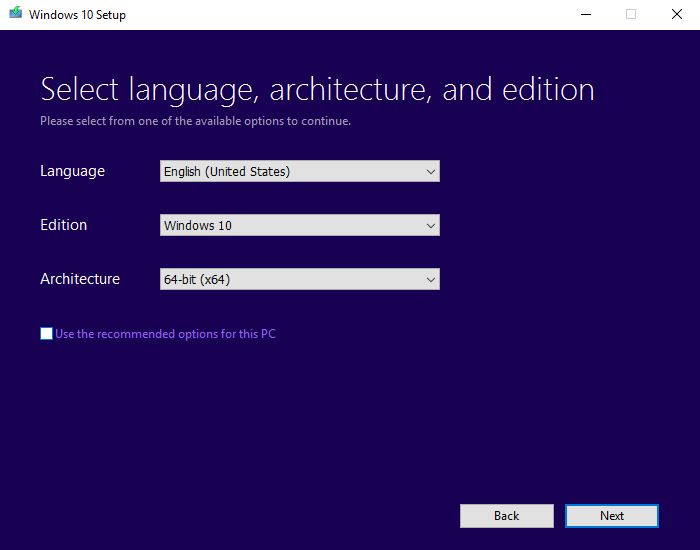Click the 'Use the recommended options for this PC' text
Viewport: 700px width, 550px height.
coord(165,334)
